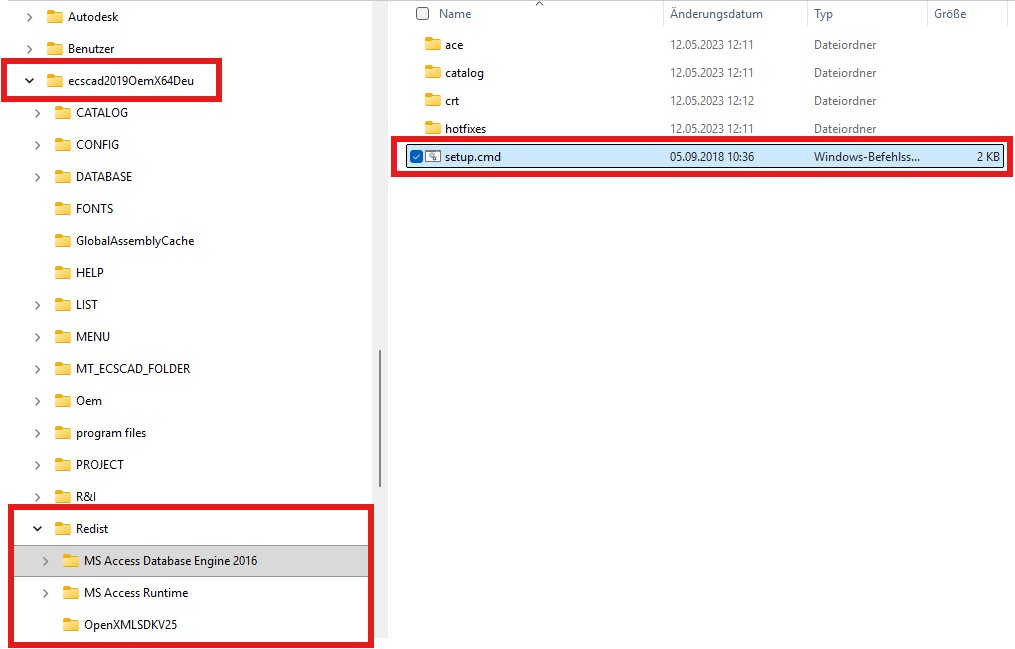
Task: Expand the Benutzer tree node
Action: pos(29,49)
